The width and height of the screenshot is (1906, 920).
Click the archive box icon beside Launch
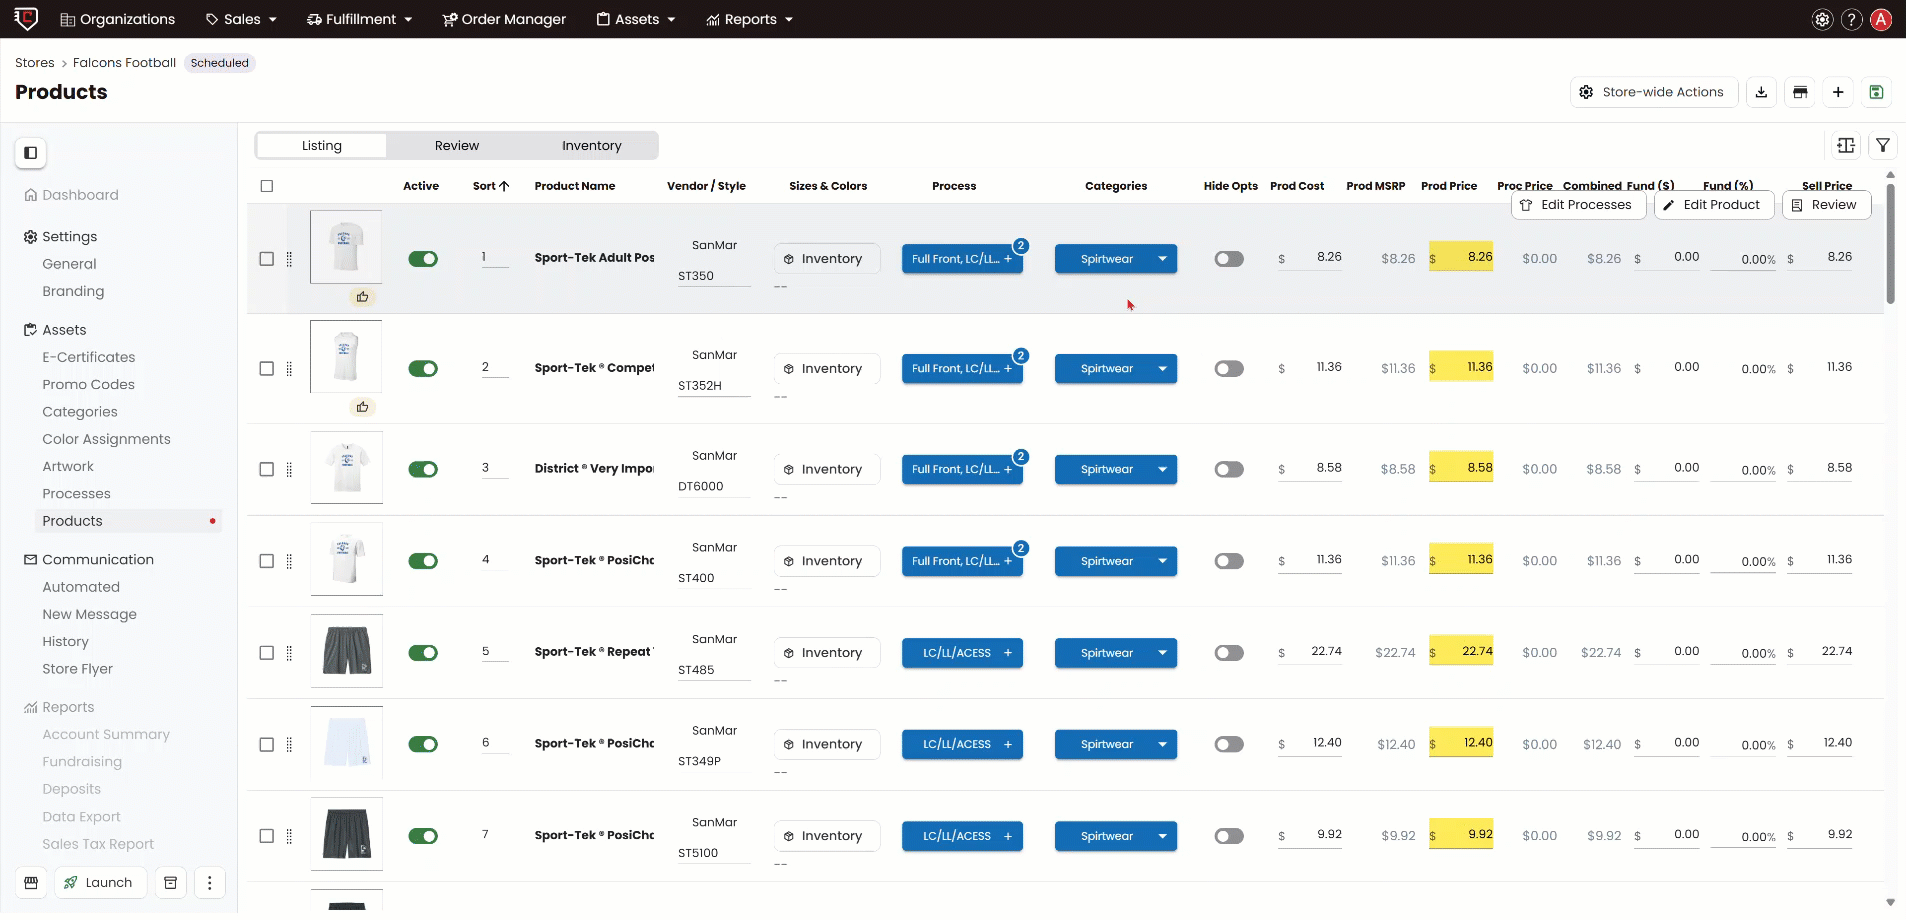click(171, 883)
